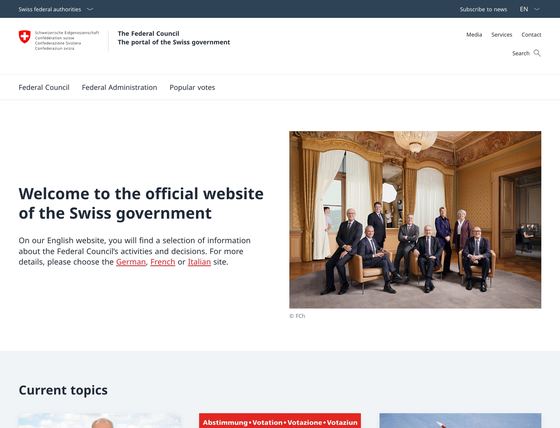The height and width of the screenshot is (428, 560).
Task: Expand the Swiss federal authorities dropdown
Action: [x=56, y=9]
